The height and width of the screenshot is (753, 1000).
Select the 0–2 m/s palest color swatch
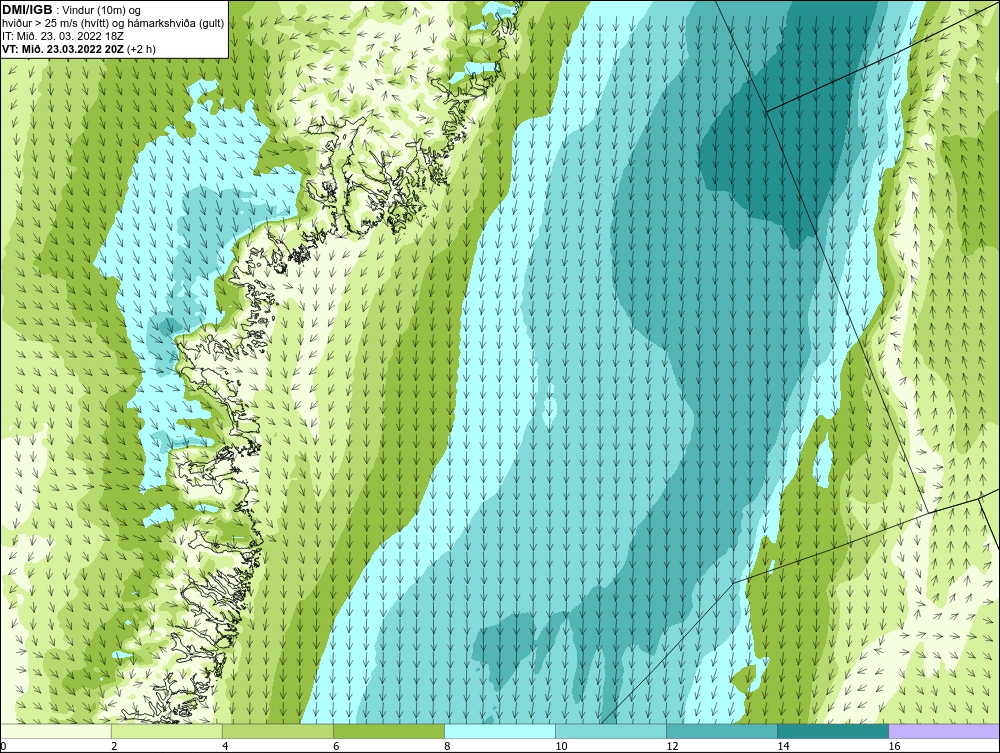[x=55, y=731]
